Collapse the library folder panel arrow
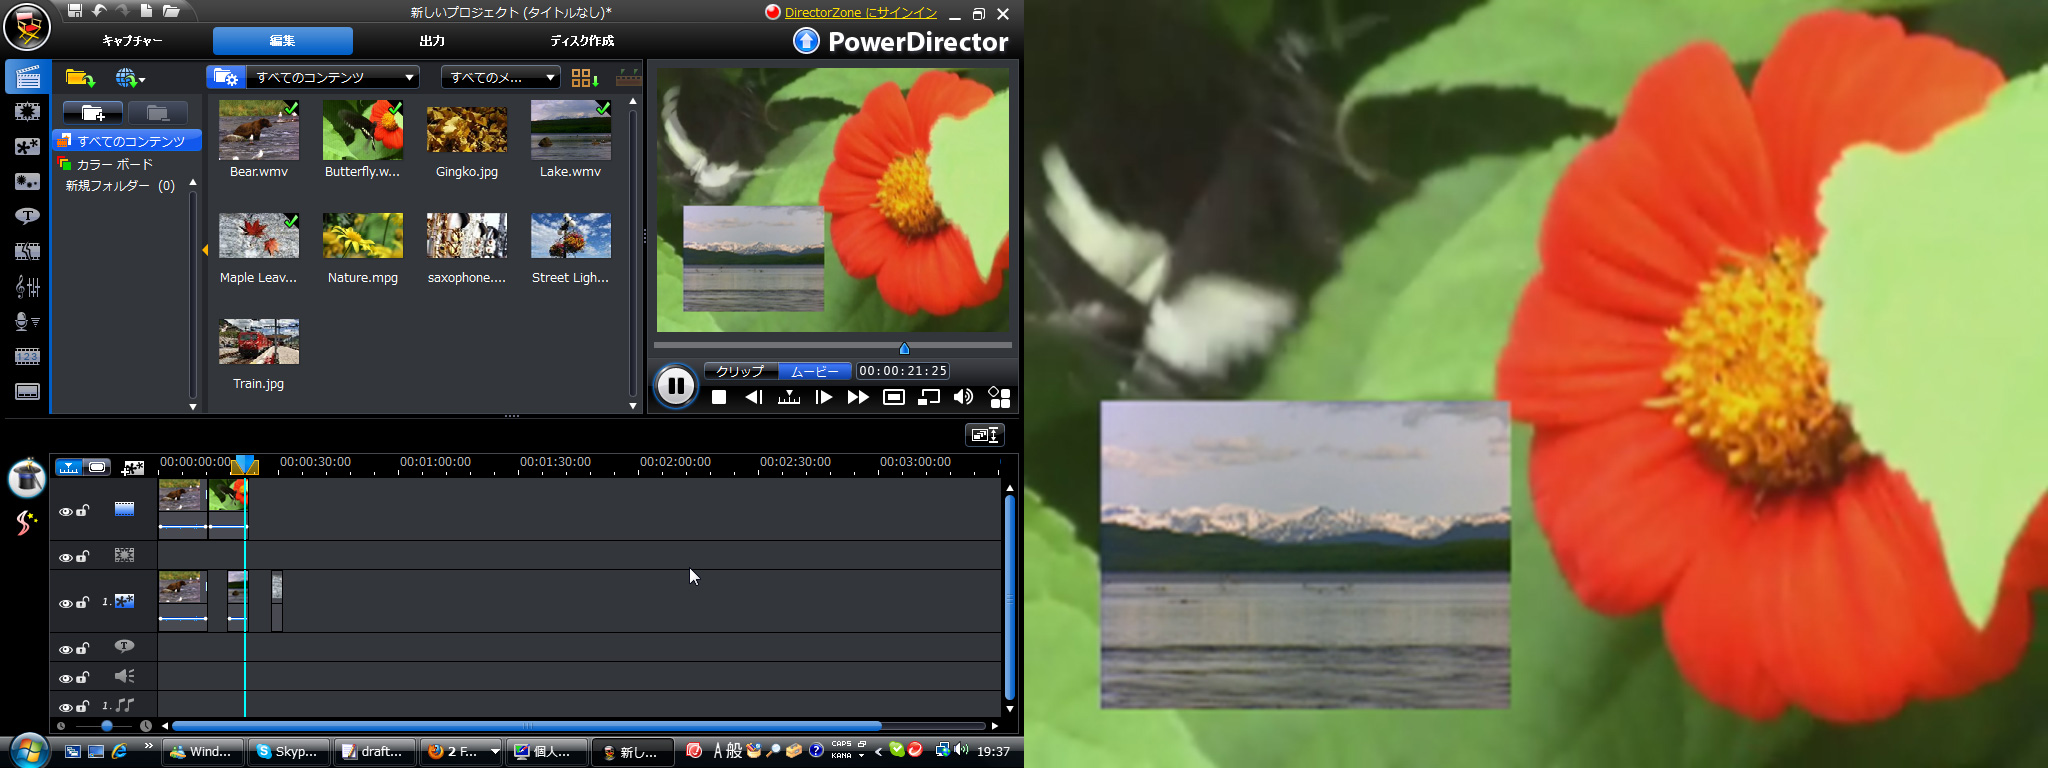 pyautogui.click(x=205, y=250)
